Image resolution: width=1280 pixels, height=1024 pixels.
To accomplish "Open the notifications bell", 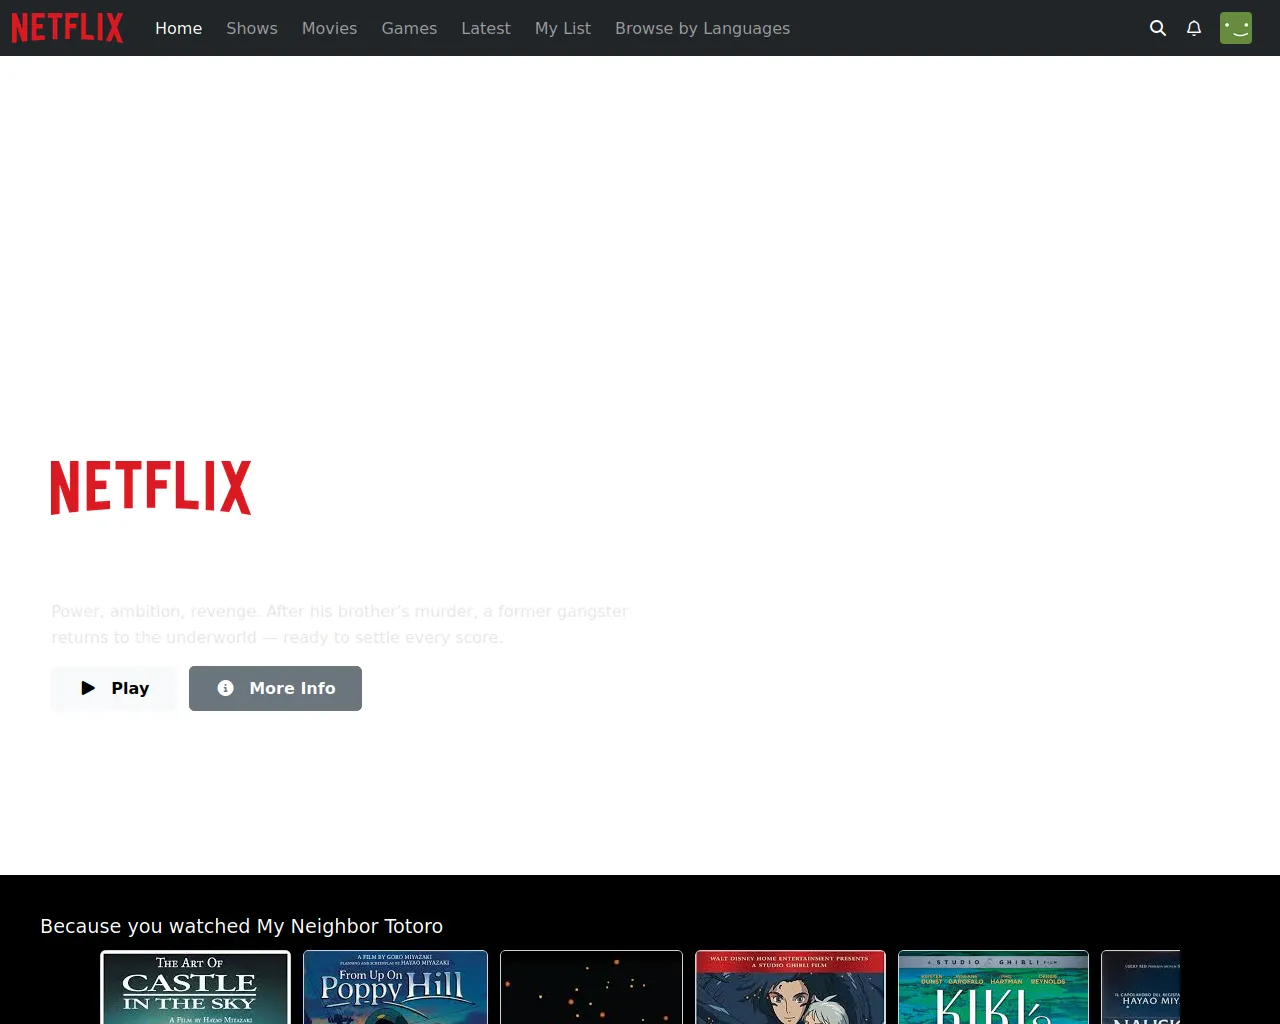I will pos(1194,28).
